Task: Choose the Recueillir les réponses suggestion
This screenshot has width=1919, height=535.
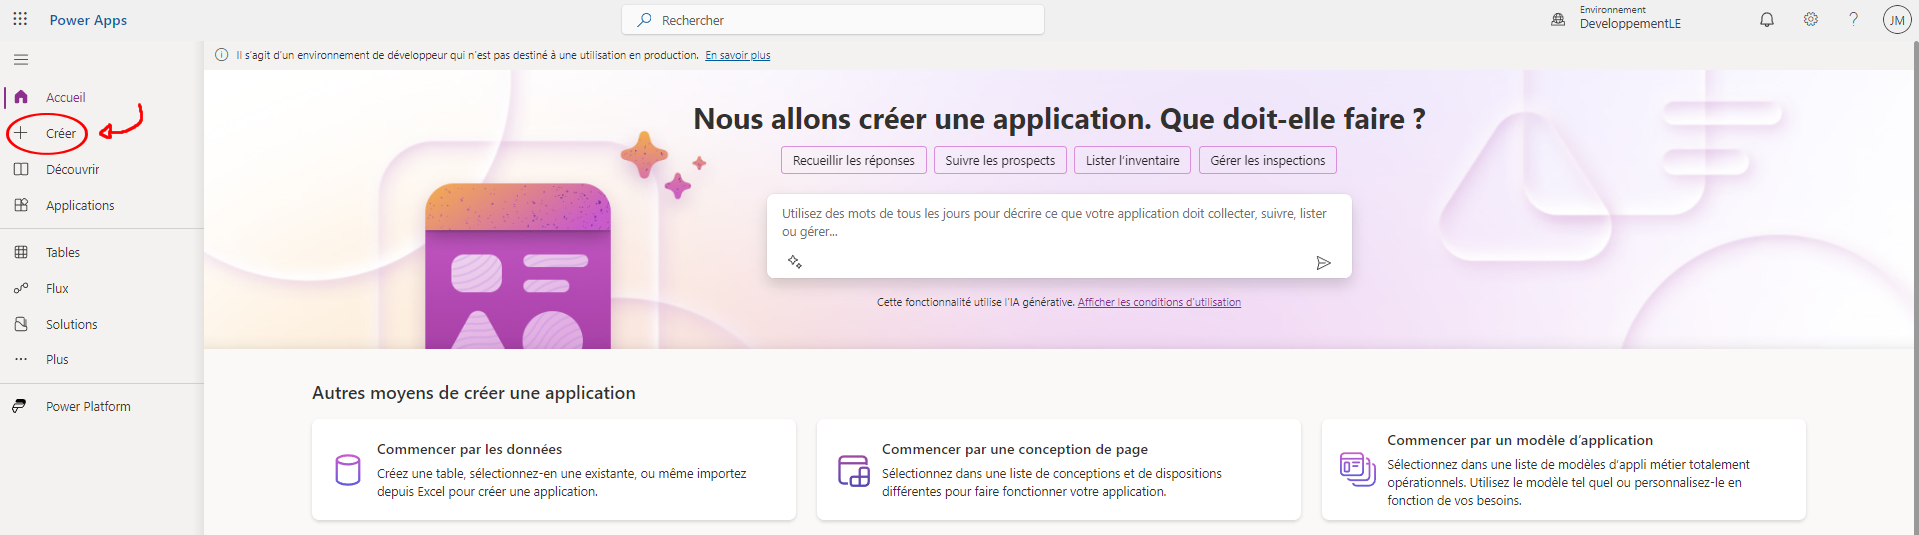Action: click(854, 160)
